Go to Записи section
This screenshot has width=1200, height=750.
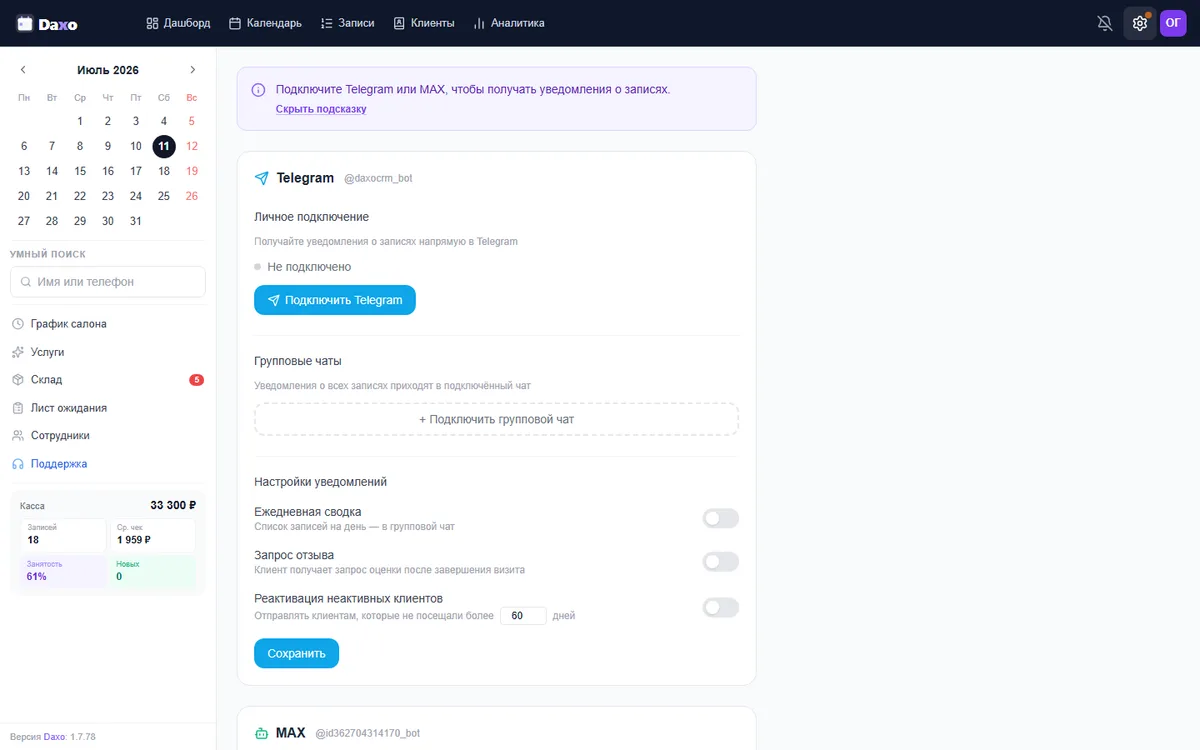[347, 23]
